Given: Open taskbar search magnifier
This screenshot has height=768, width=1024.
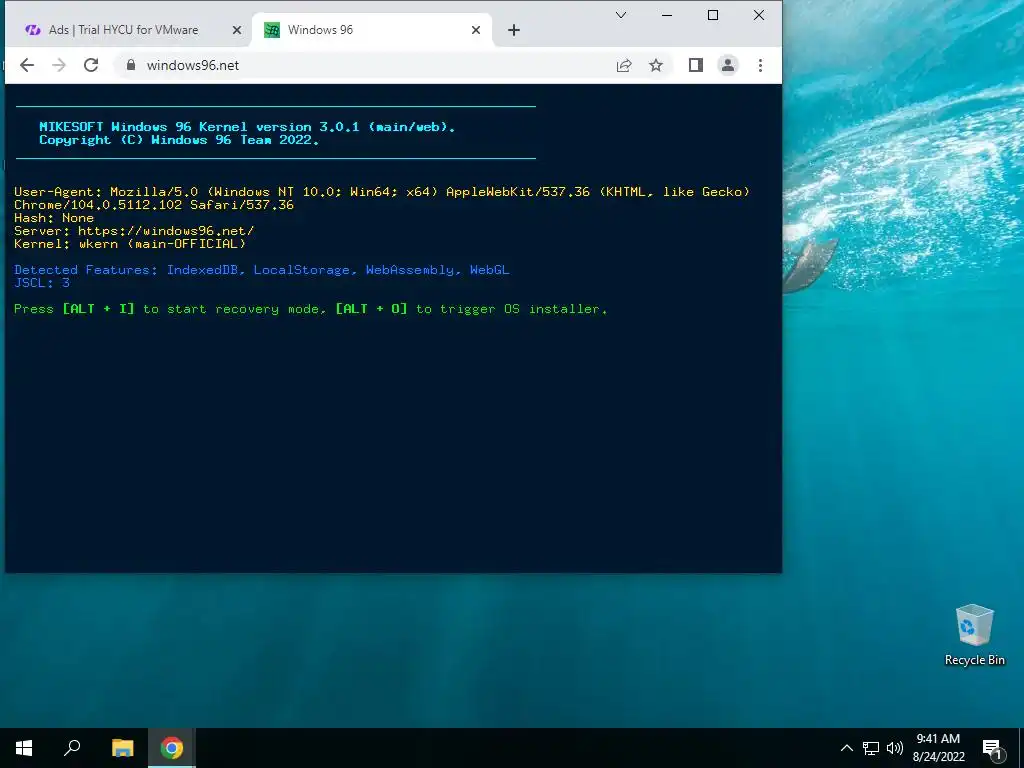Looking at the screenshot, I should coord(72,748).
